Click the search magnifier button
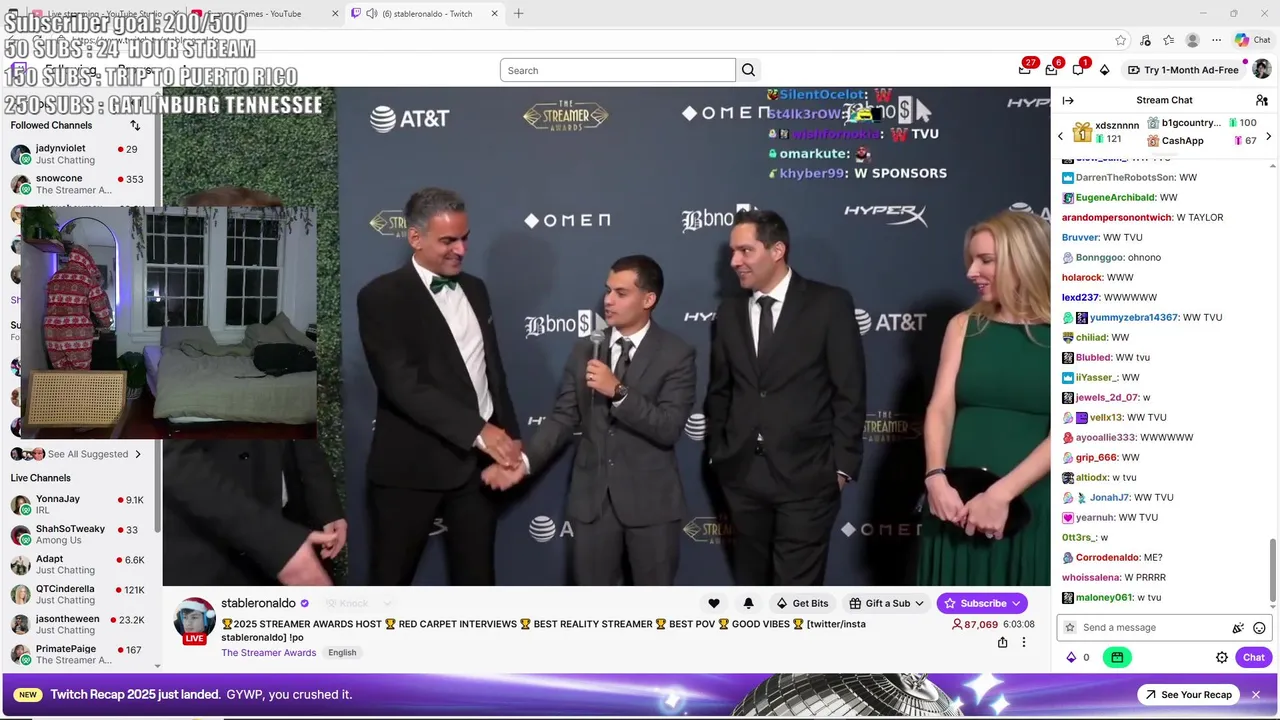This screenshot has width=1280, height=720. pos(748,70)
